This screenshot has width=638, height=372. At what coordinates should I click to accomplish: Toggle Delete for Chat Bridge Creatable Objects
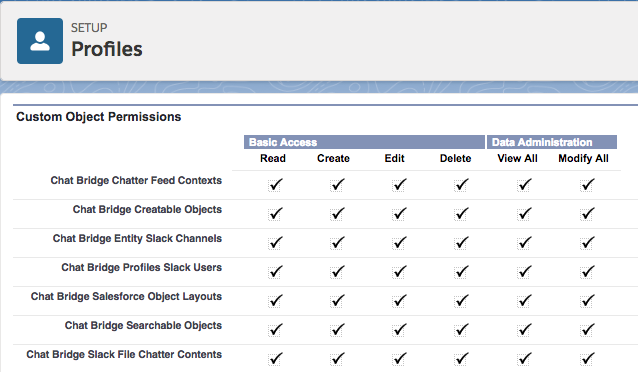pos(461,214)
